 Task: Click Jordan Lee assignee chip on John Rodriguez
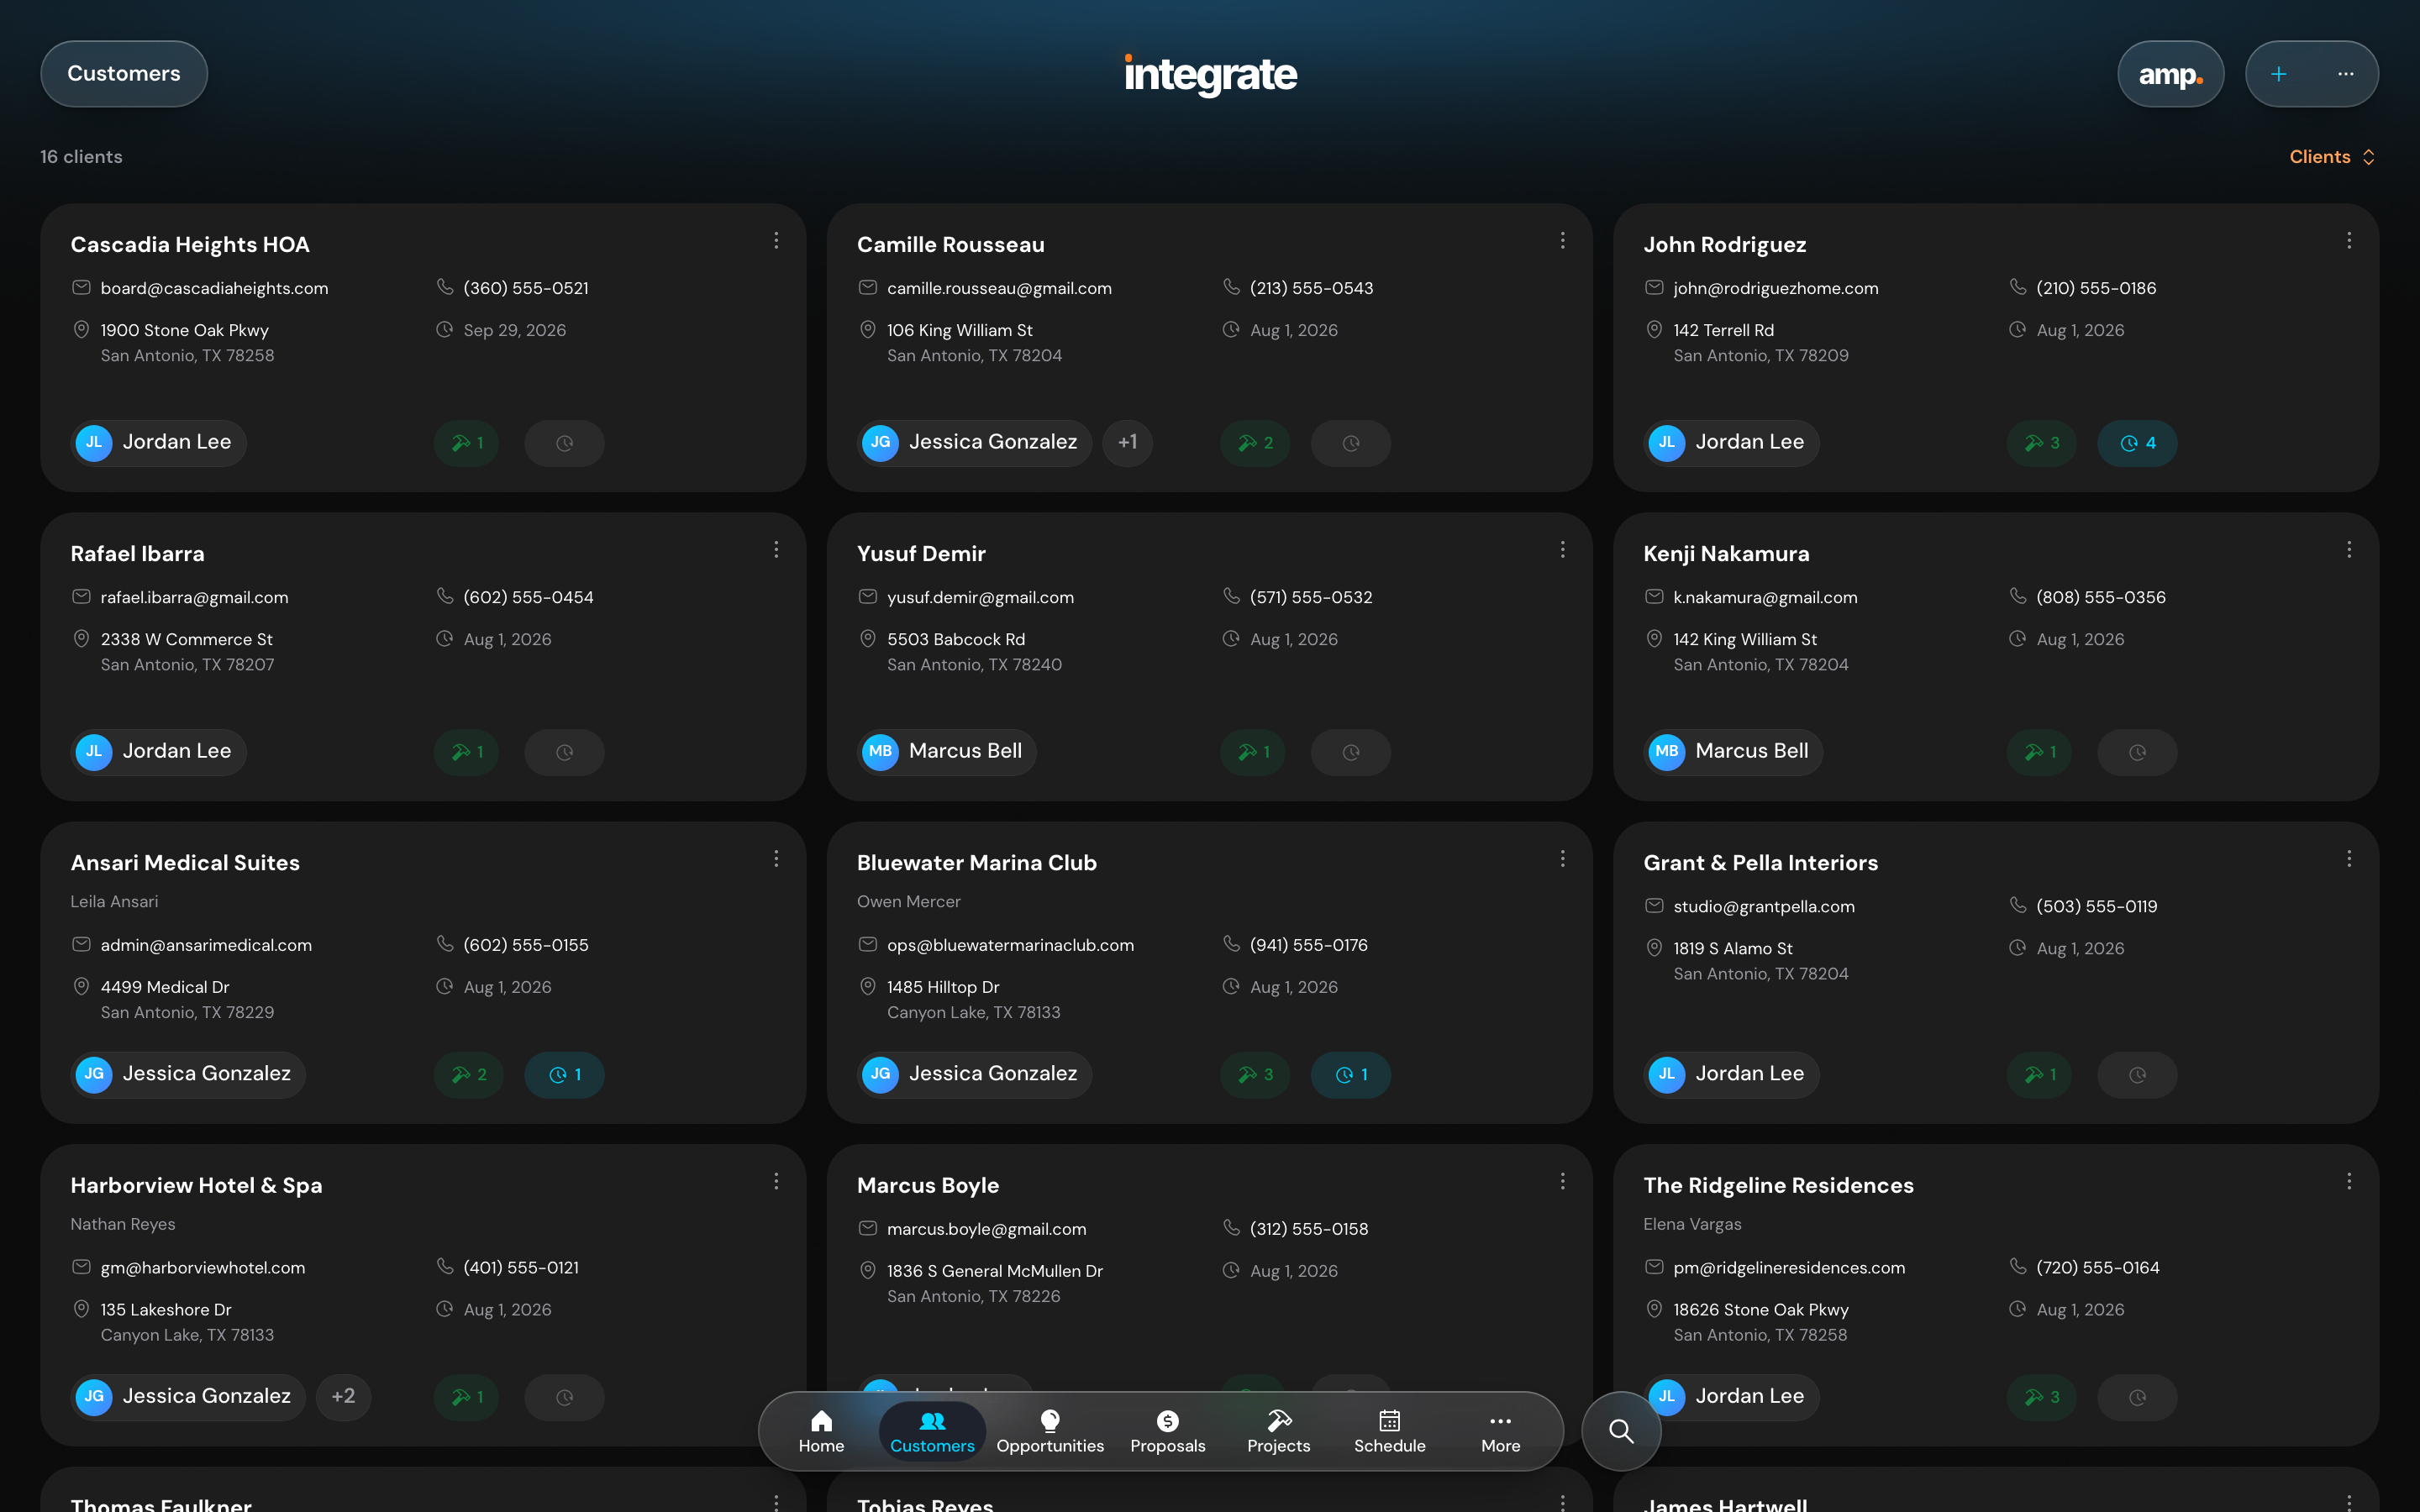click(1731, 443)
